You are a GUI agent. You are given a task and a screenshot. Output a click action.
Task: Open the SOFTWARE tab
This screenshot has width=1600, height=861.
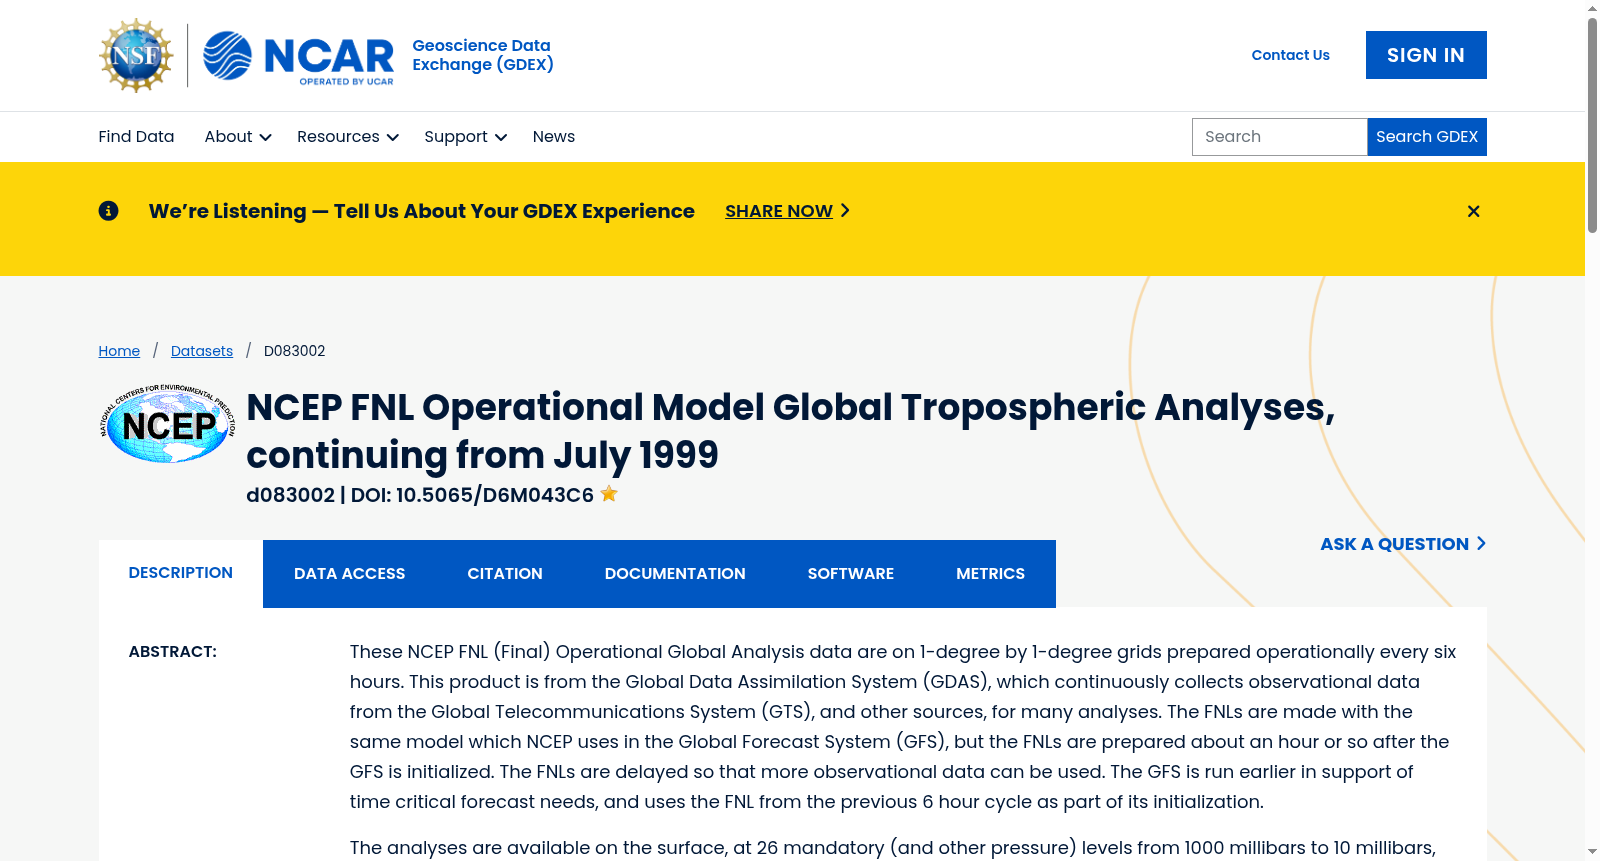coord(851,574)
